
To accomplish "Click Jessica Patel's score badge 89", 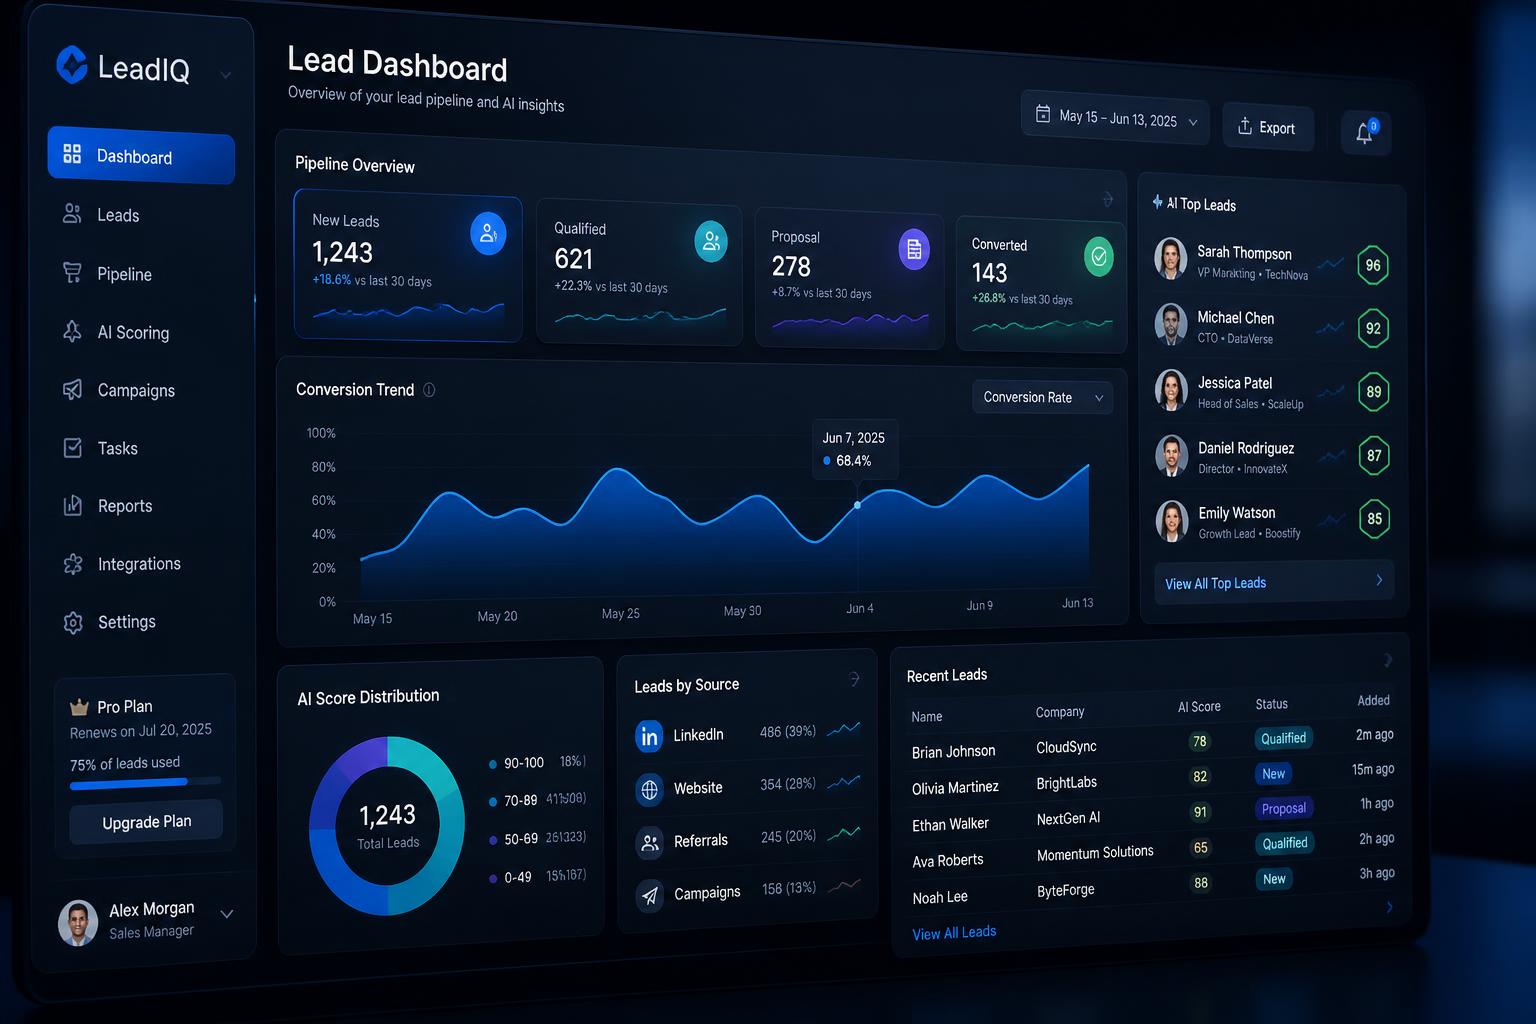I will [x=1374, y=392].
